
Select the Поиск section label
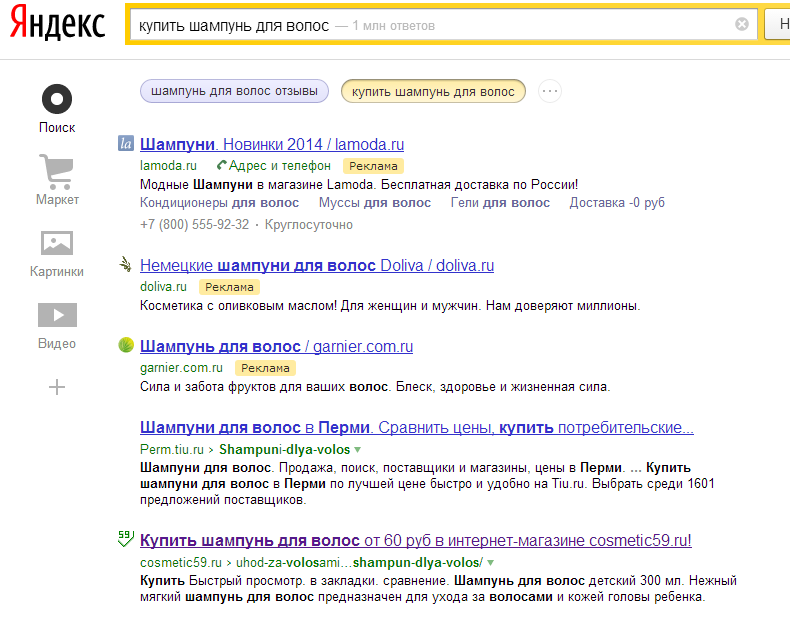57,127
